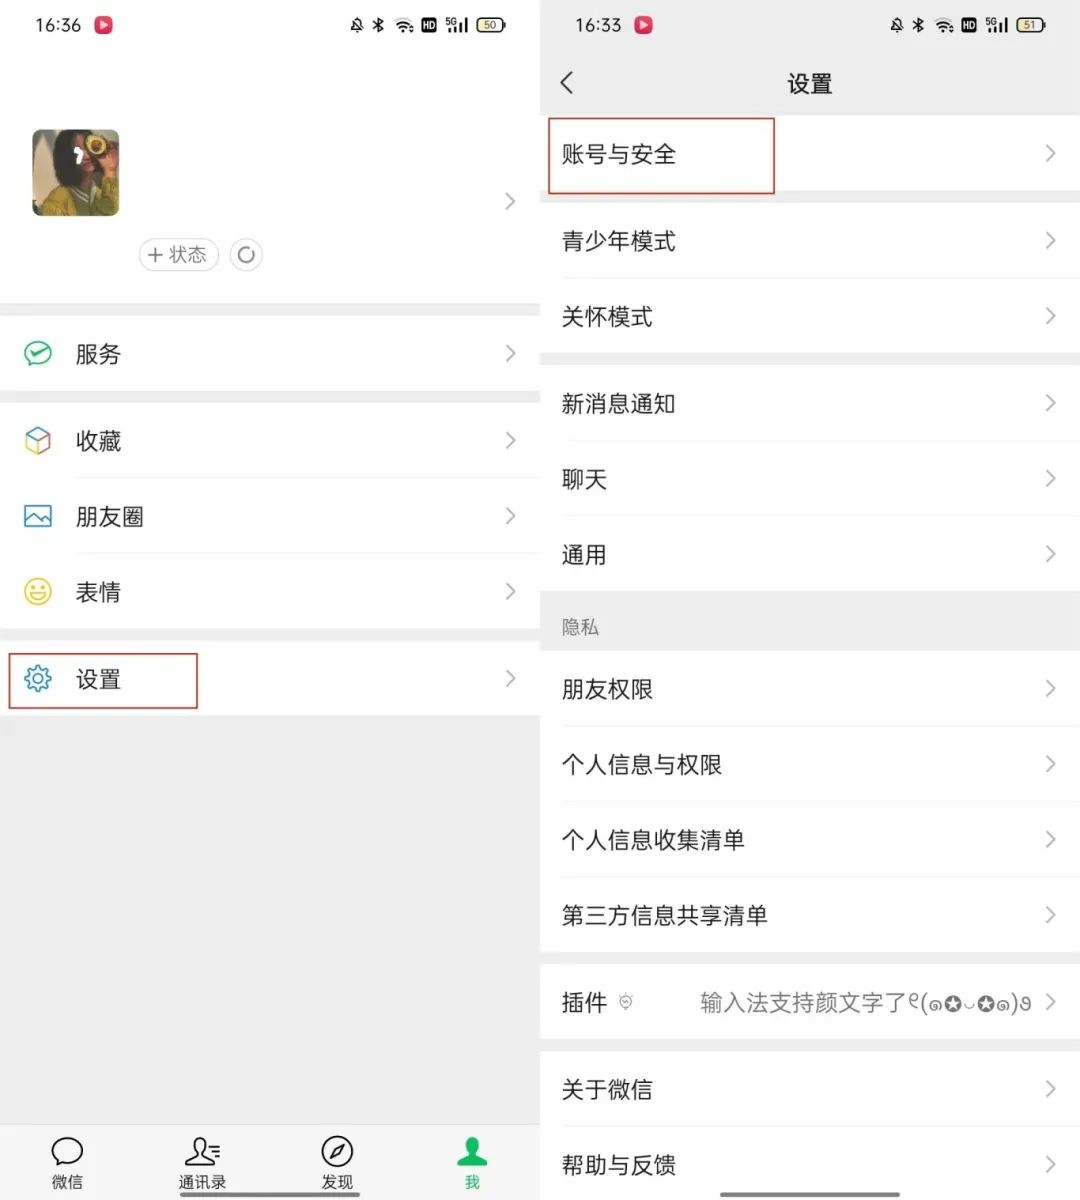Image resolution: width=1080 pixels, height=1200 pixels.
Task: Expand profile details chevron beside avatar
Action: pos(510,202)
